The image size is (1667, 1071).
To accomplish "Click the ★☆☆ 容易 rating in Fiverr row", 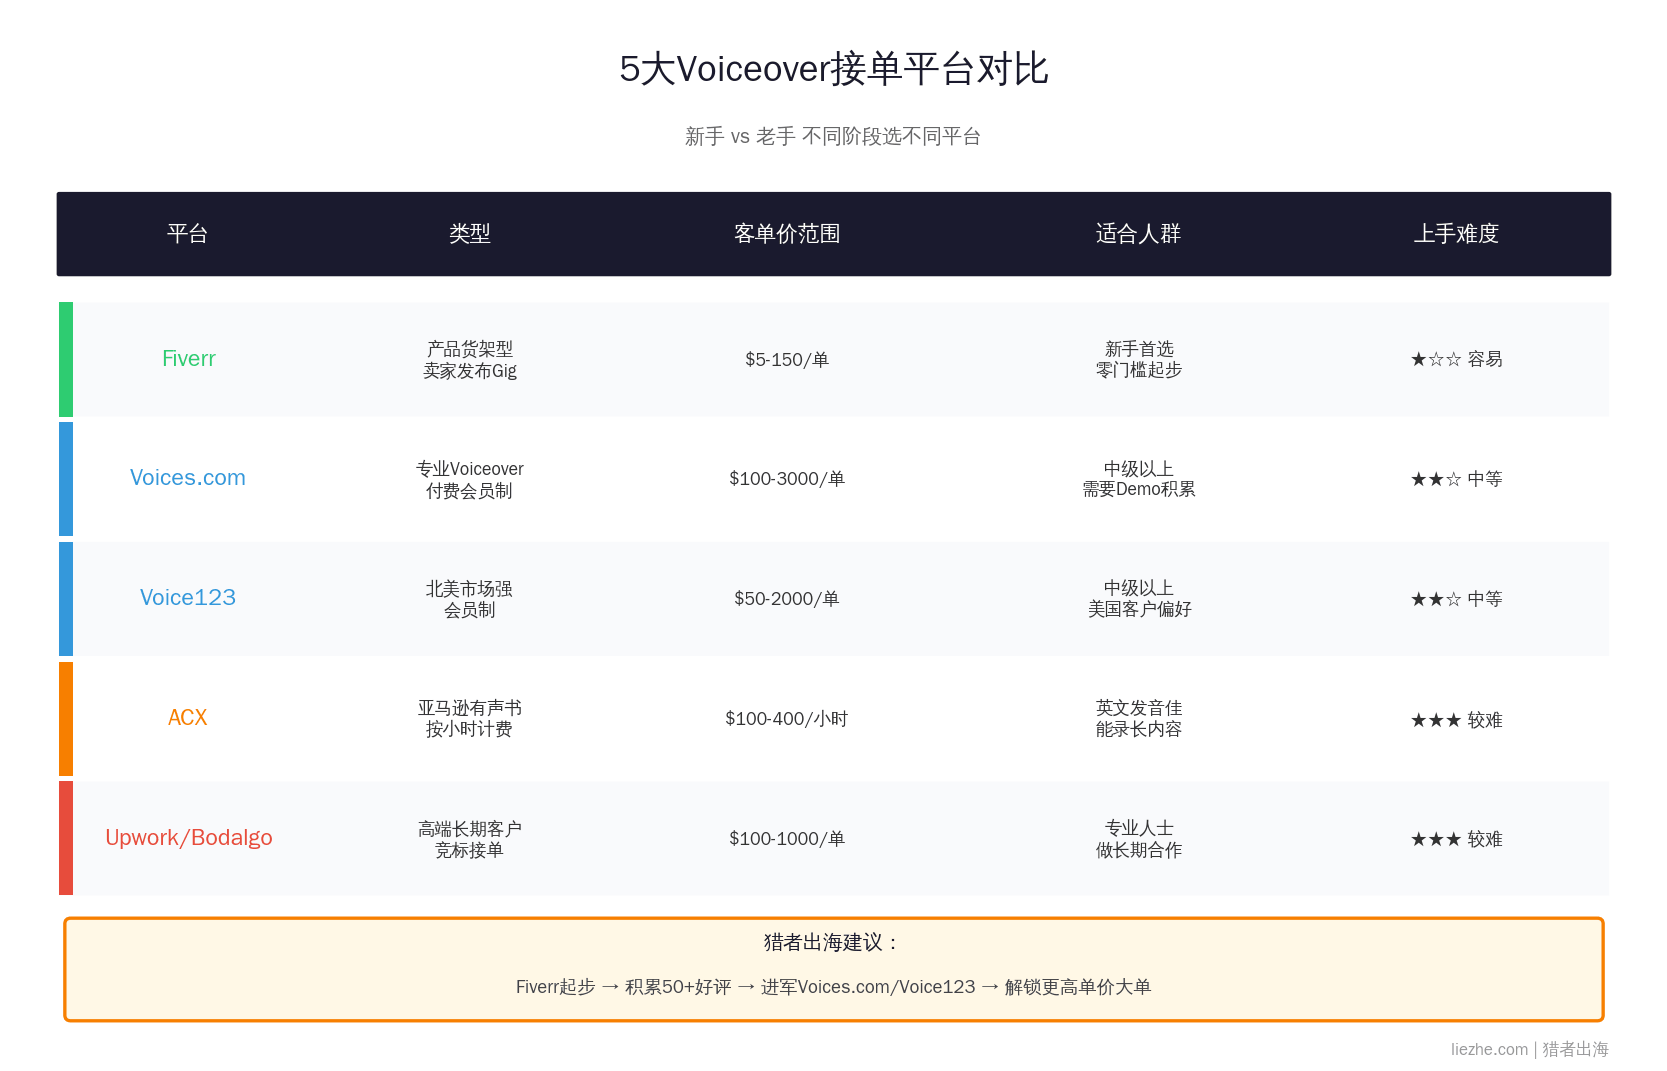I will (1456, 359).
